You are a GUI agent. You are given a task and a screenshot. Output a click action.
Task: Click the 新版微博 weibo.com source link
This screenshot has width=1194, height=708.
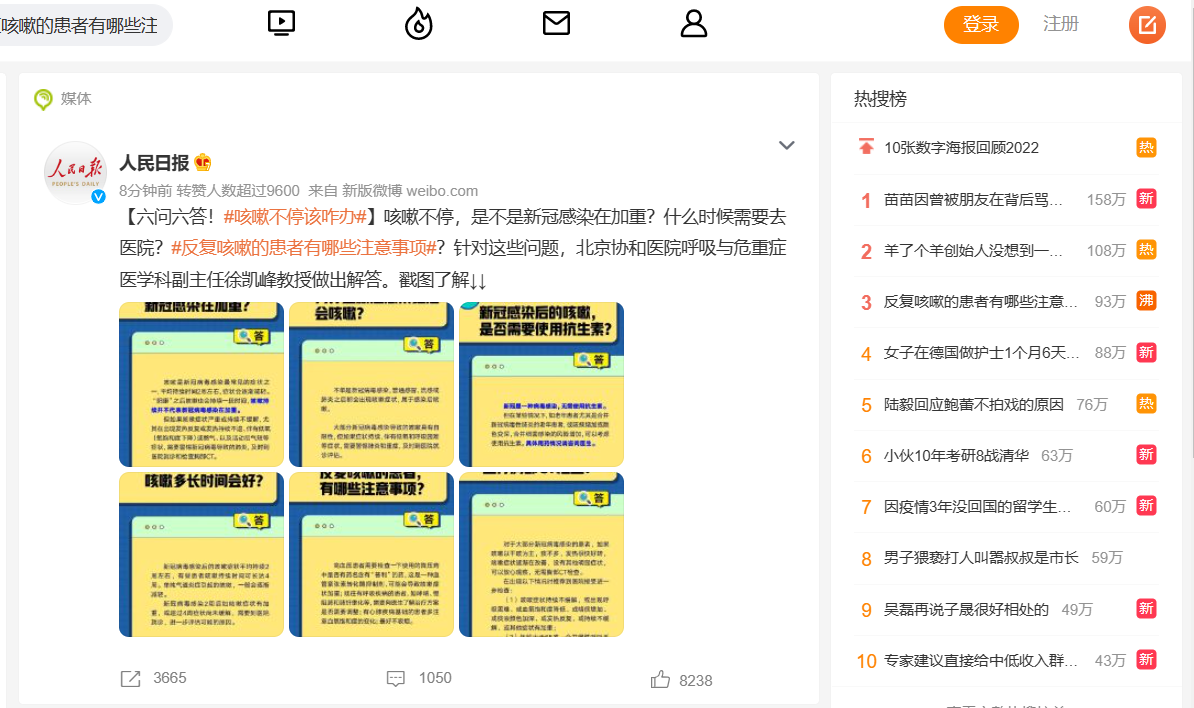tap(410, 191)
